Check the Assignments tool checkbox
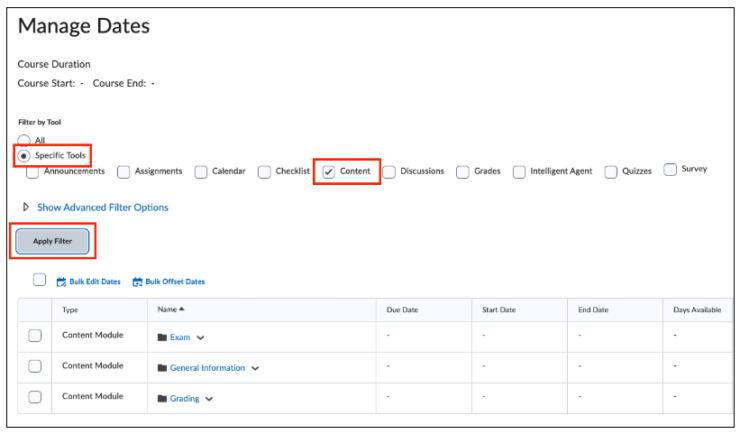 tap(124, 172)
